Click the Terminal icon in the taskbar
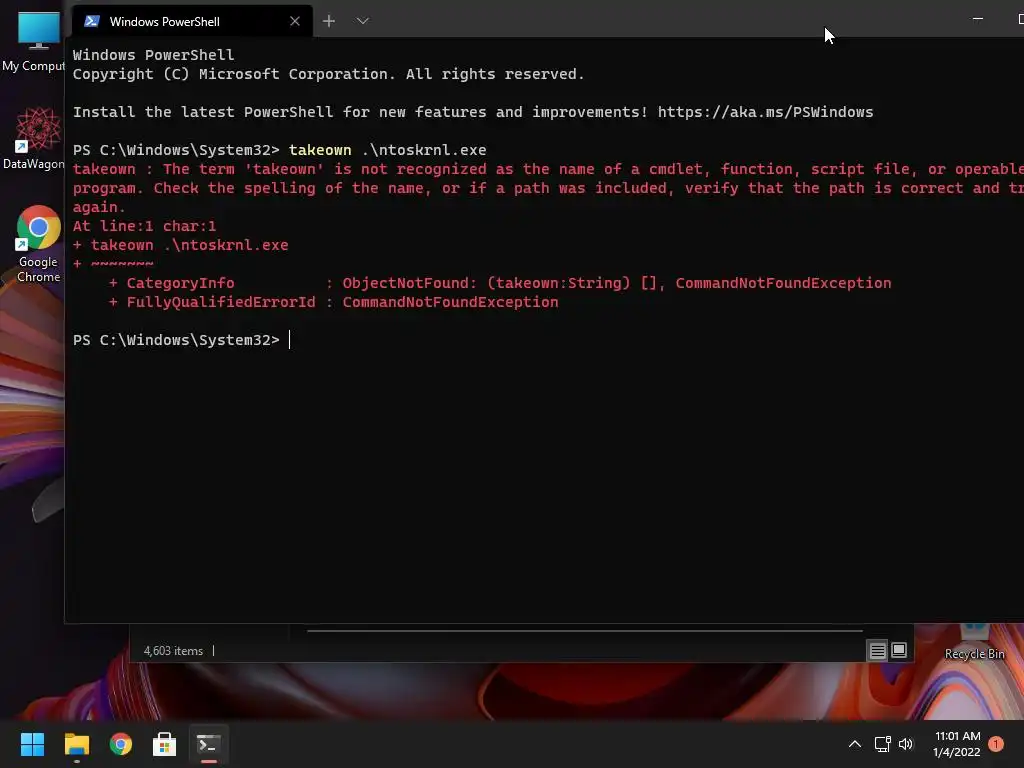This screenshot has width=1024, height=768. tap(208, 744)
